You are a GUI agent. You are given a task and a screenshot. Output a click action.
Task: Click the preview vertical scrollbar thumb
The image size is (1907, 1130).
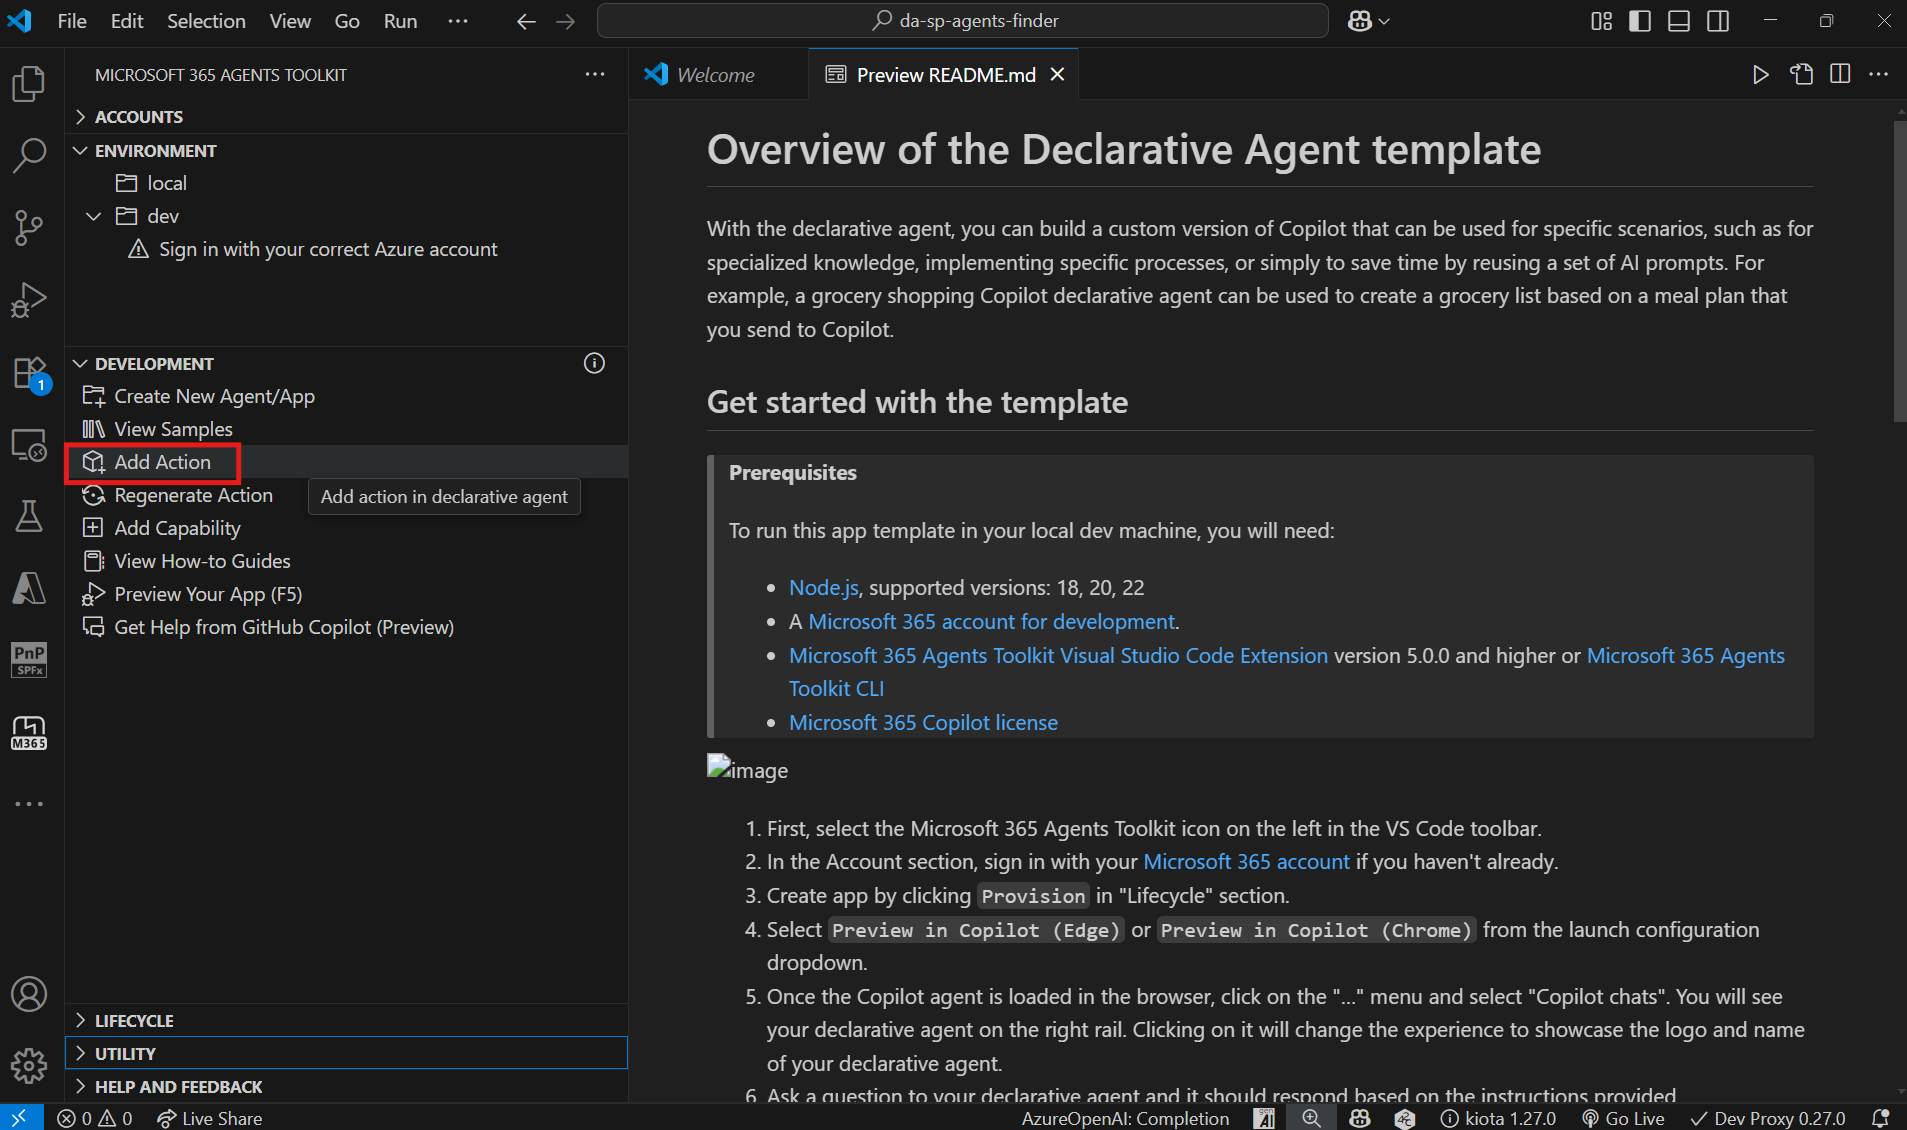click(1900, 272)
